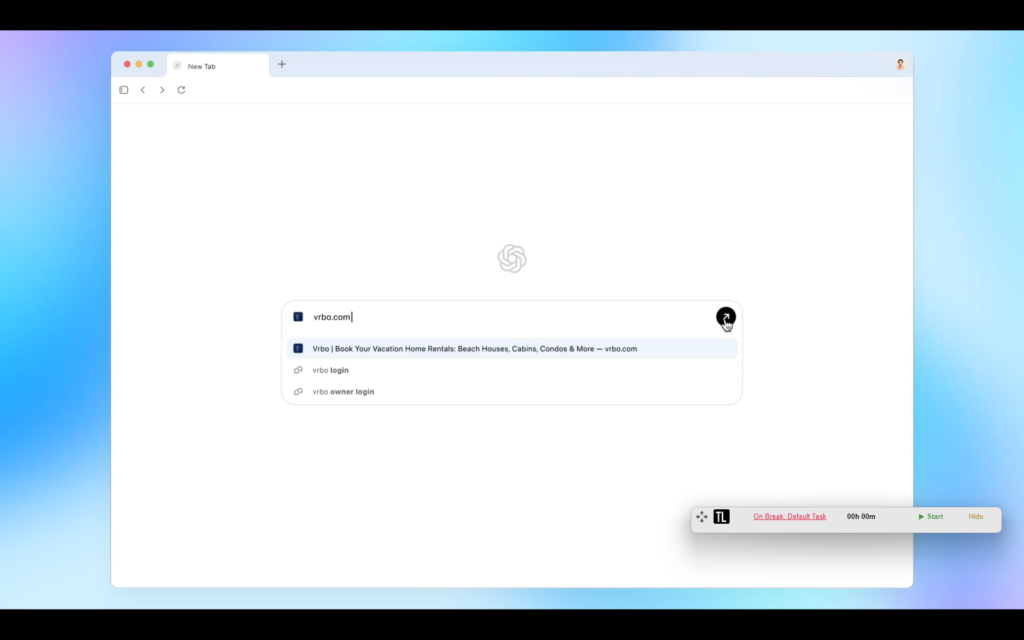Click the profile avatar in the top-right corner

click(x=899, y=64)
